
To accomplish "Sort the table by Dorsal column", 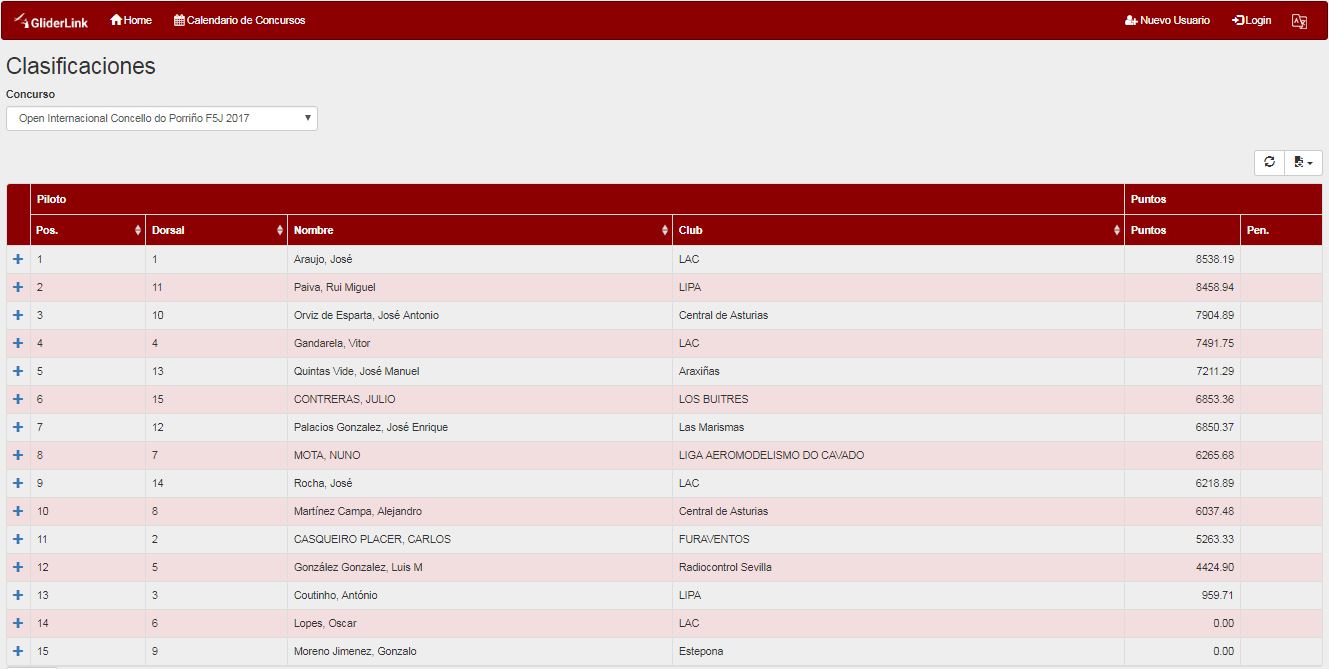I will (x=216, y=230).
